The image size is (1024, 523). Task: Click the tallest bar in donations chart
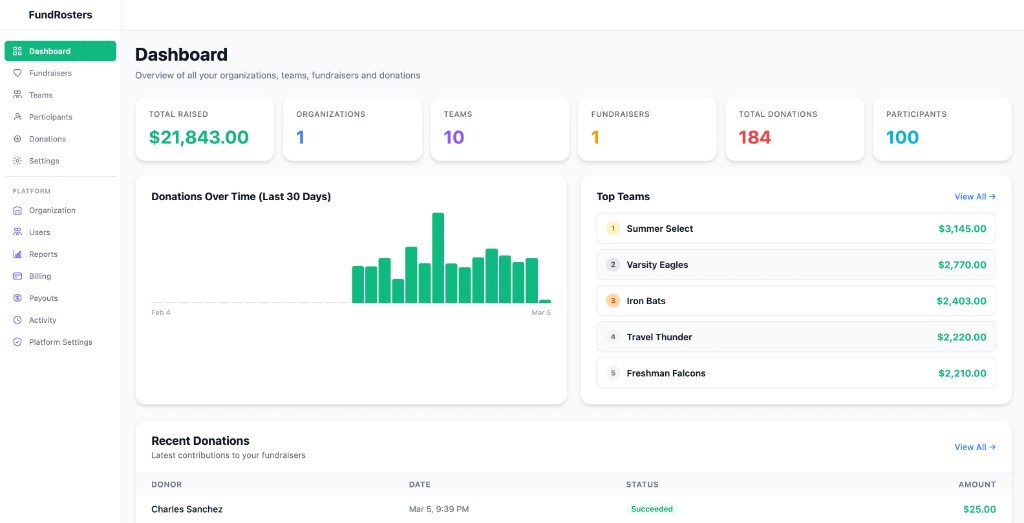(x=438, y=258)
